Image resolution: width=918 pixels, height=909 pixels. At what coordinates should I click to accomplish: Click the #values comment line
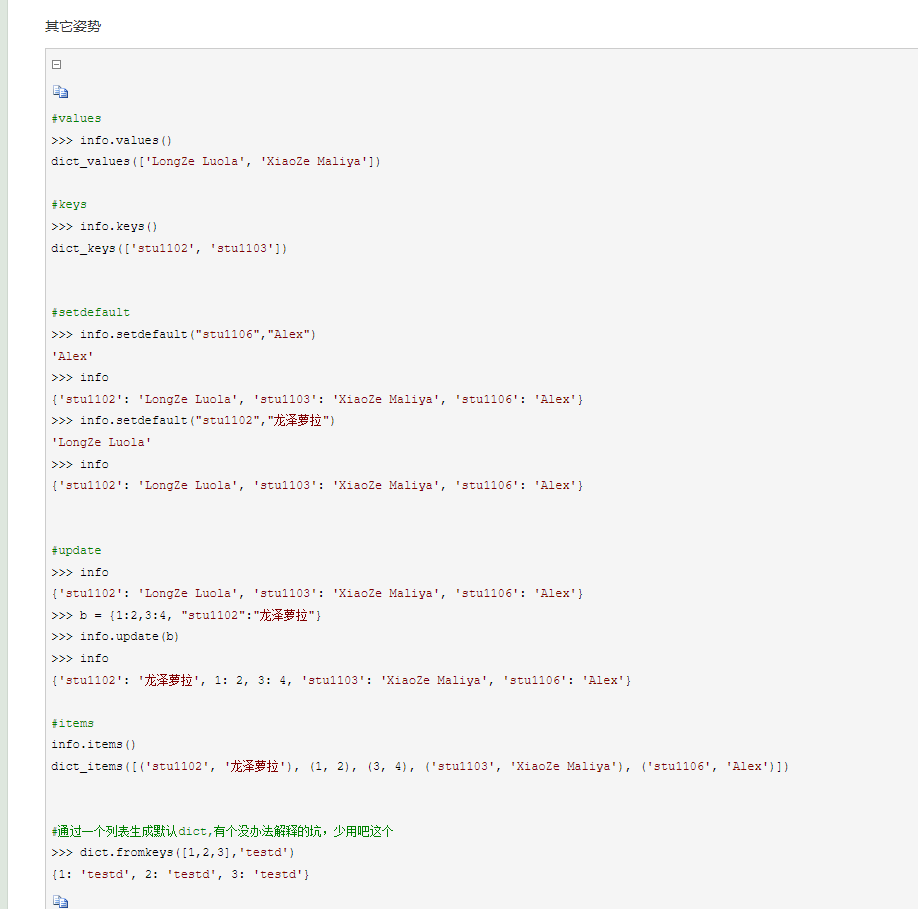(x=76, y=118)
